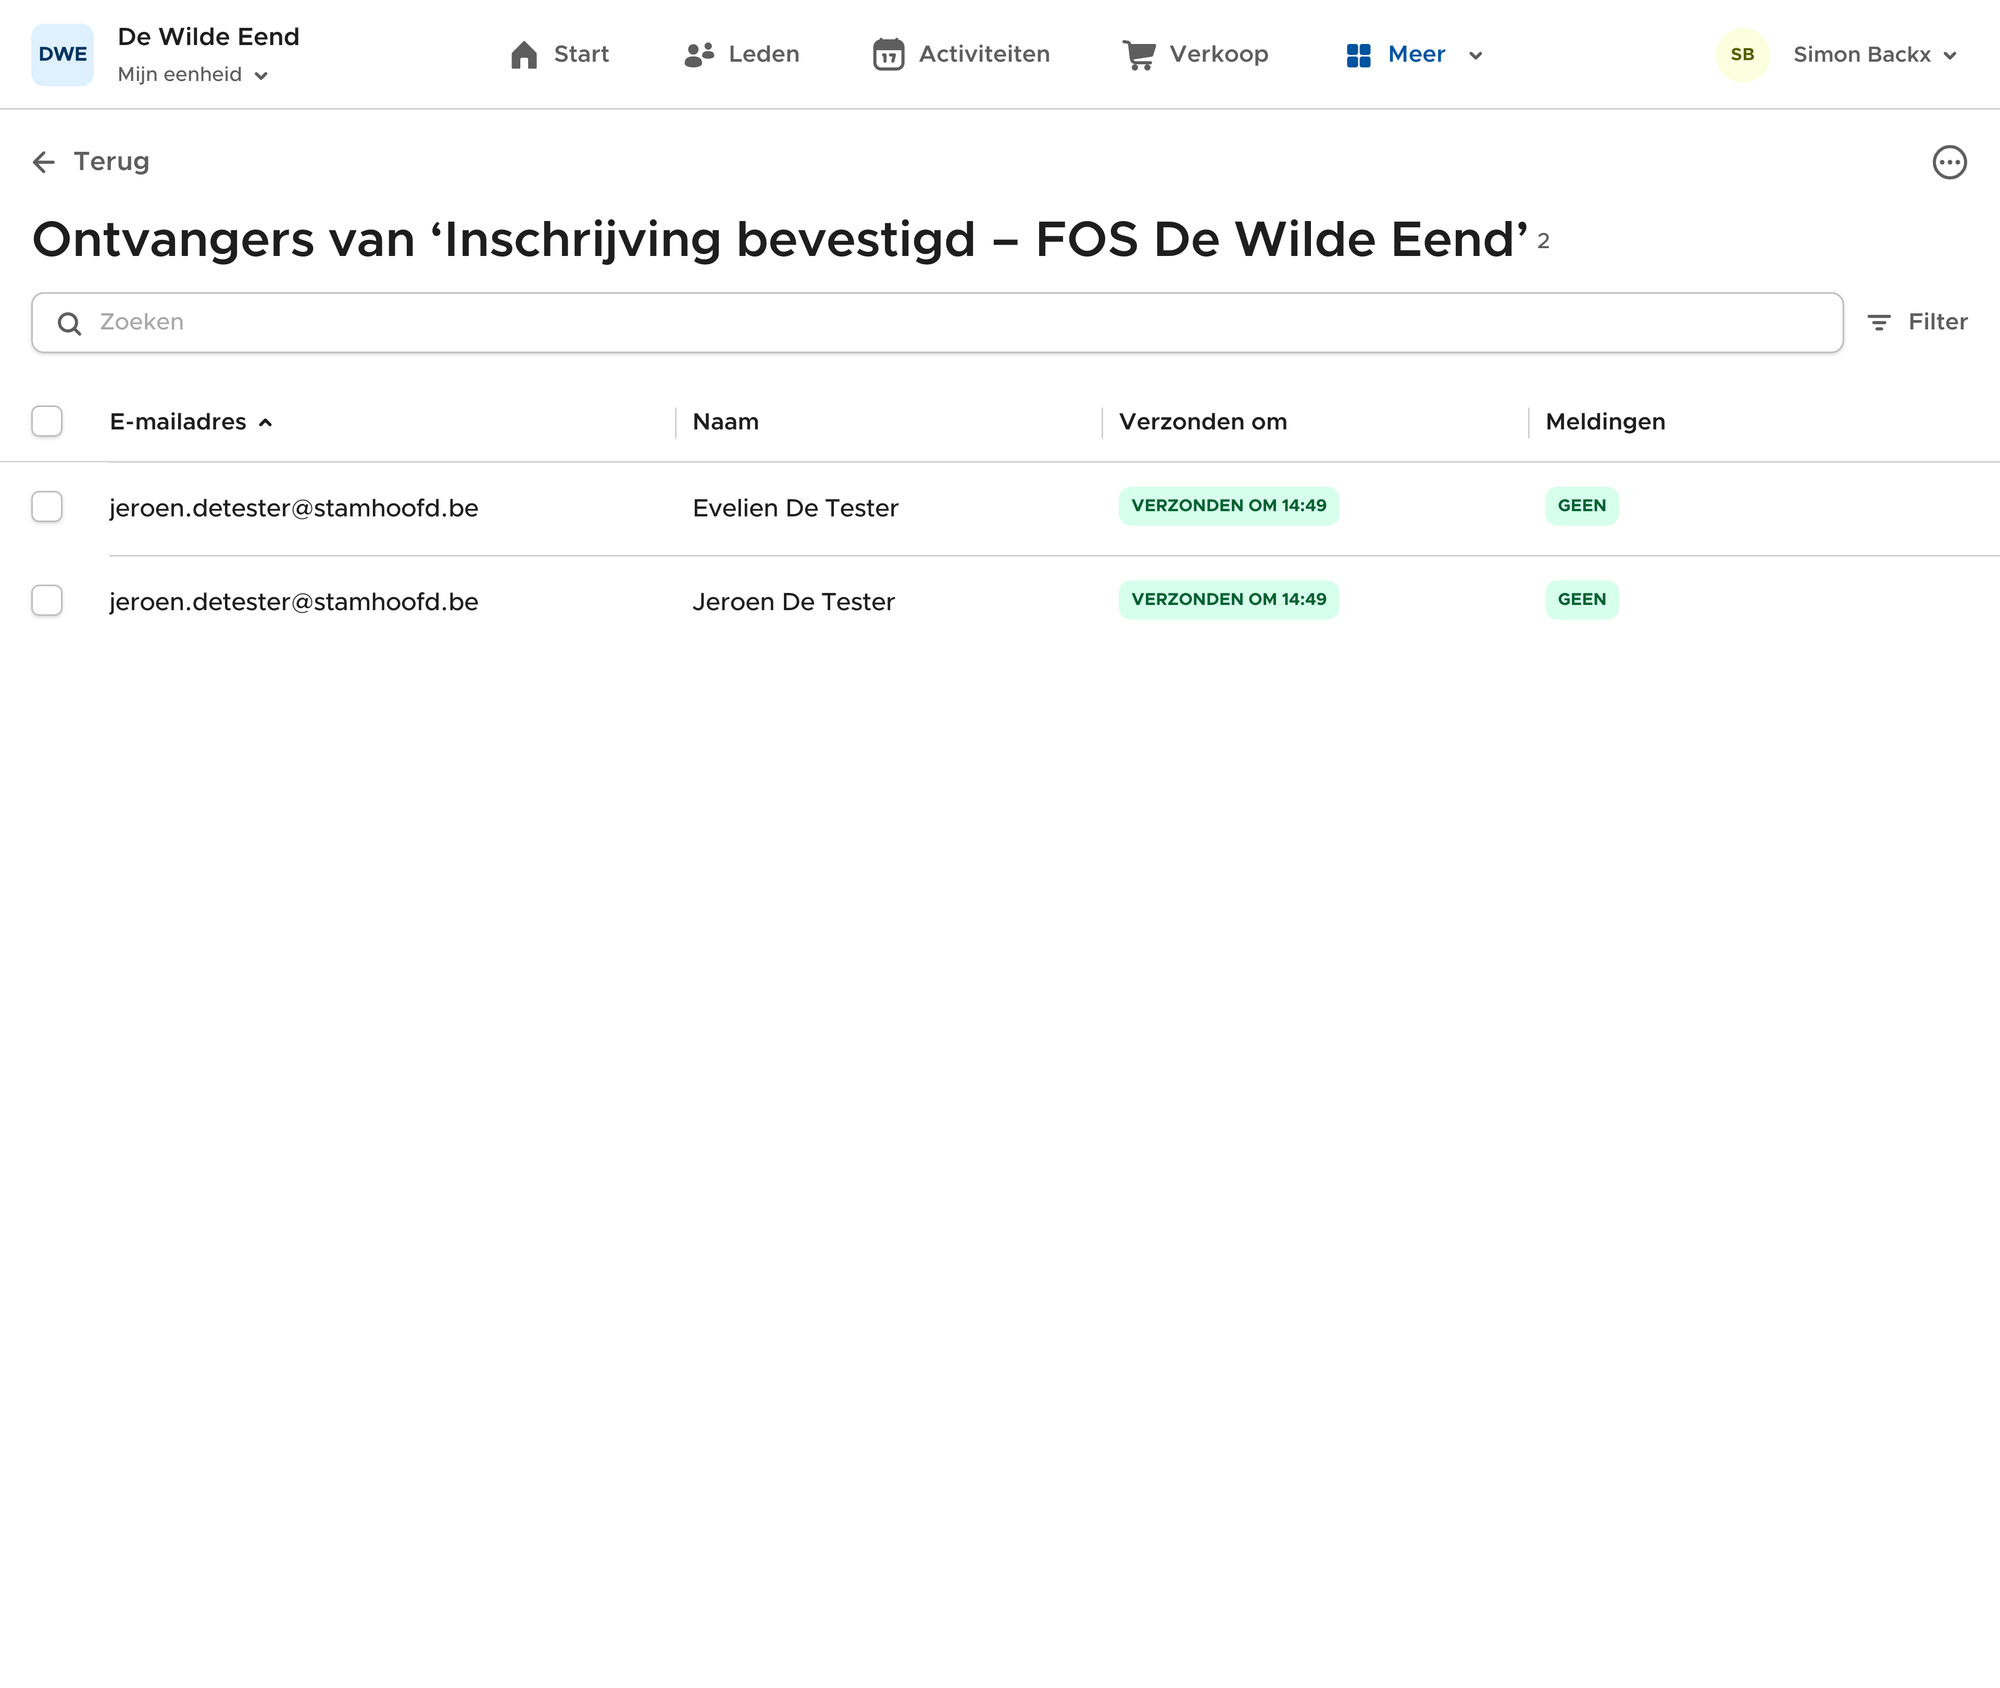Click the Meldingen column header
Screen dimensions: 2000x1688
click(1605, 422)
